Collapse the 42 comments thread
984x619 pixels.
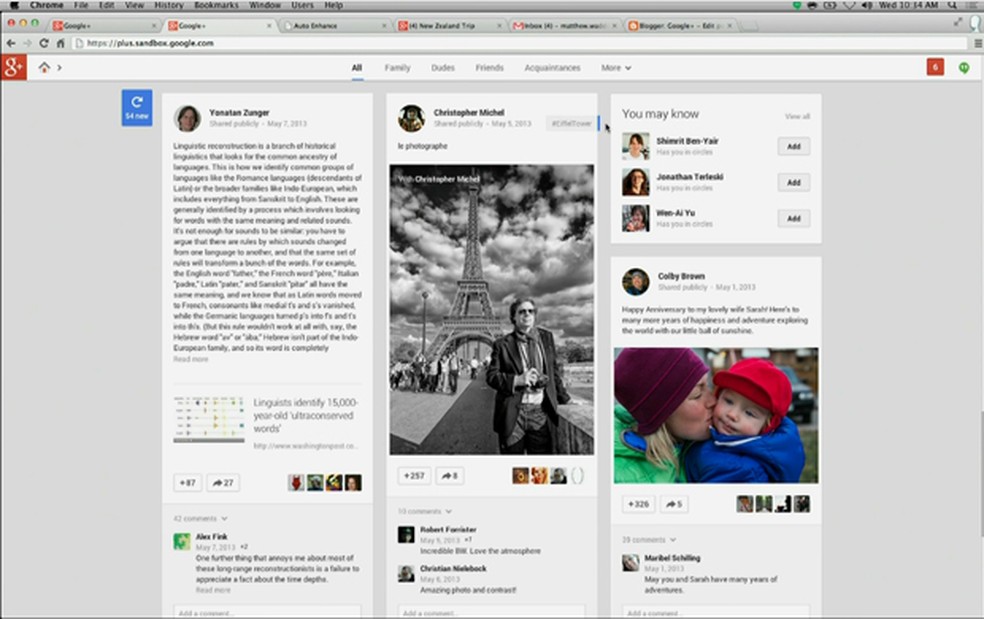200,518
